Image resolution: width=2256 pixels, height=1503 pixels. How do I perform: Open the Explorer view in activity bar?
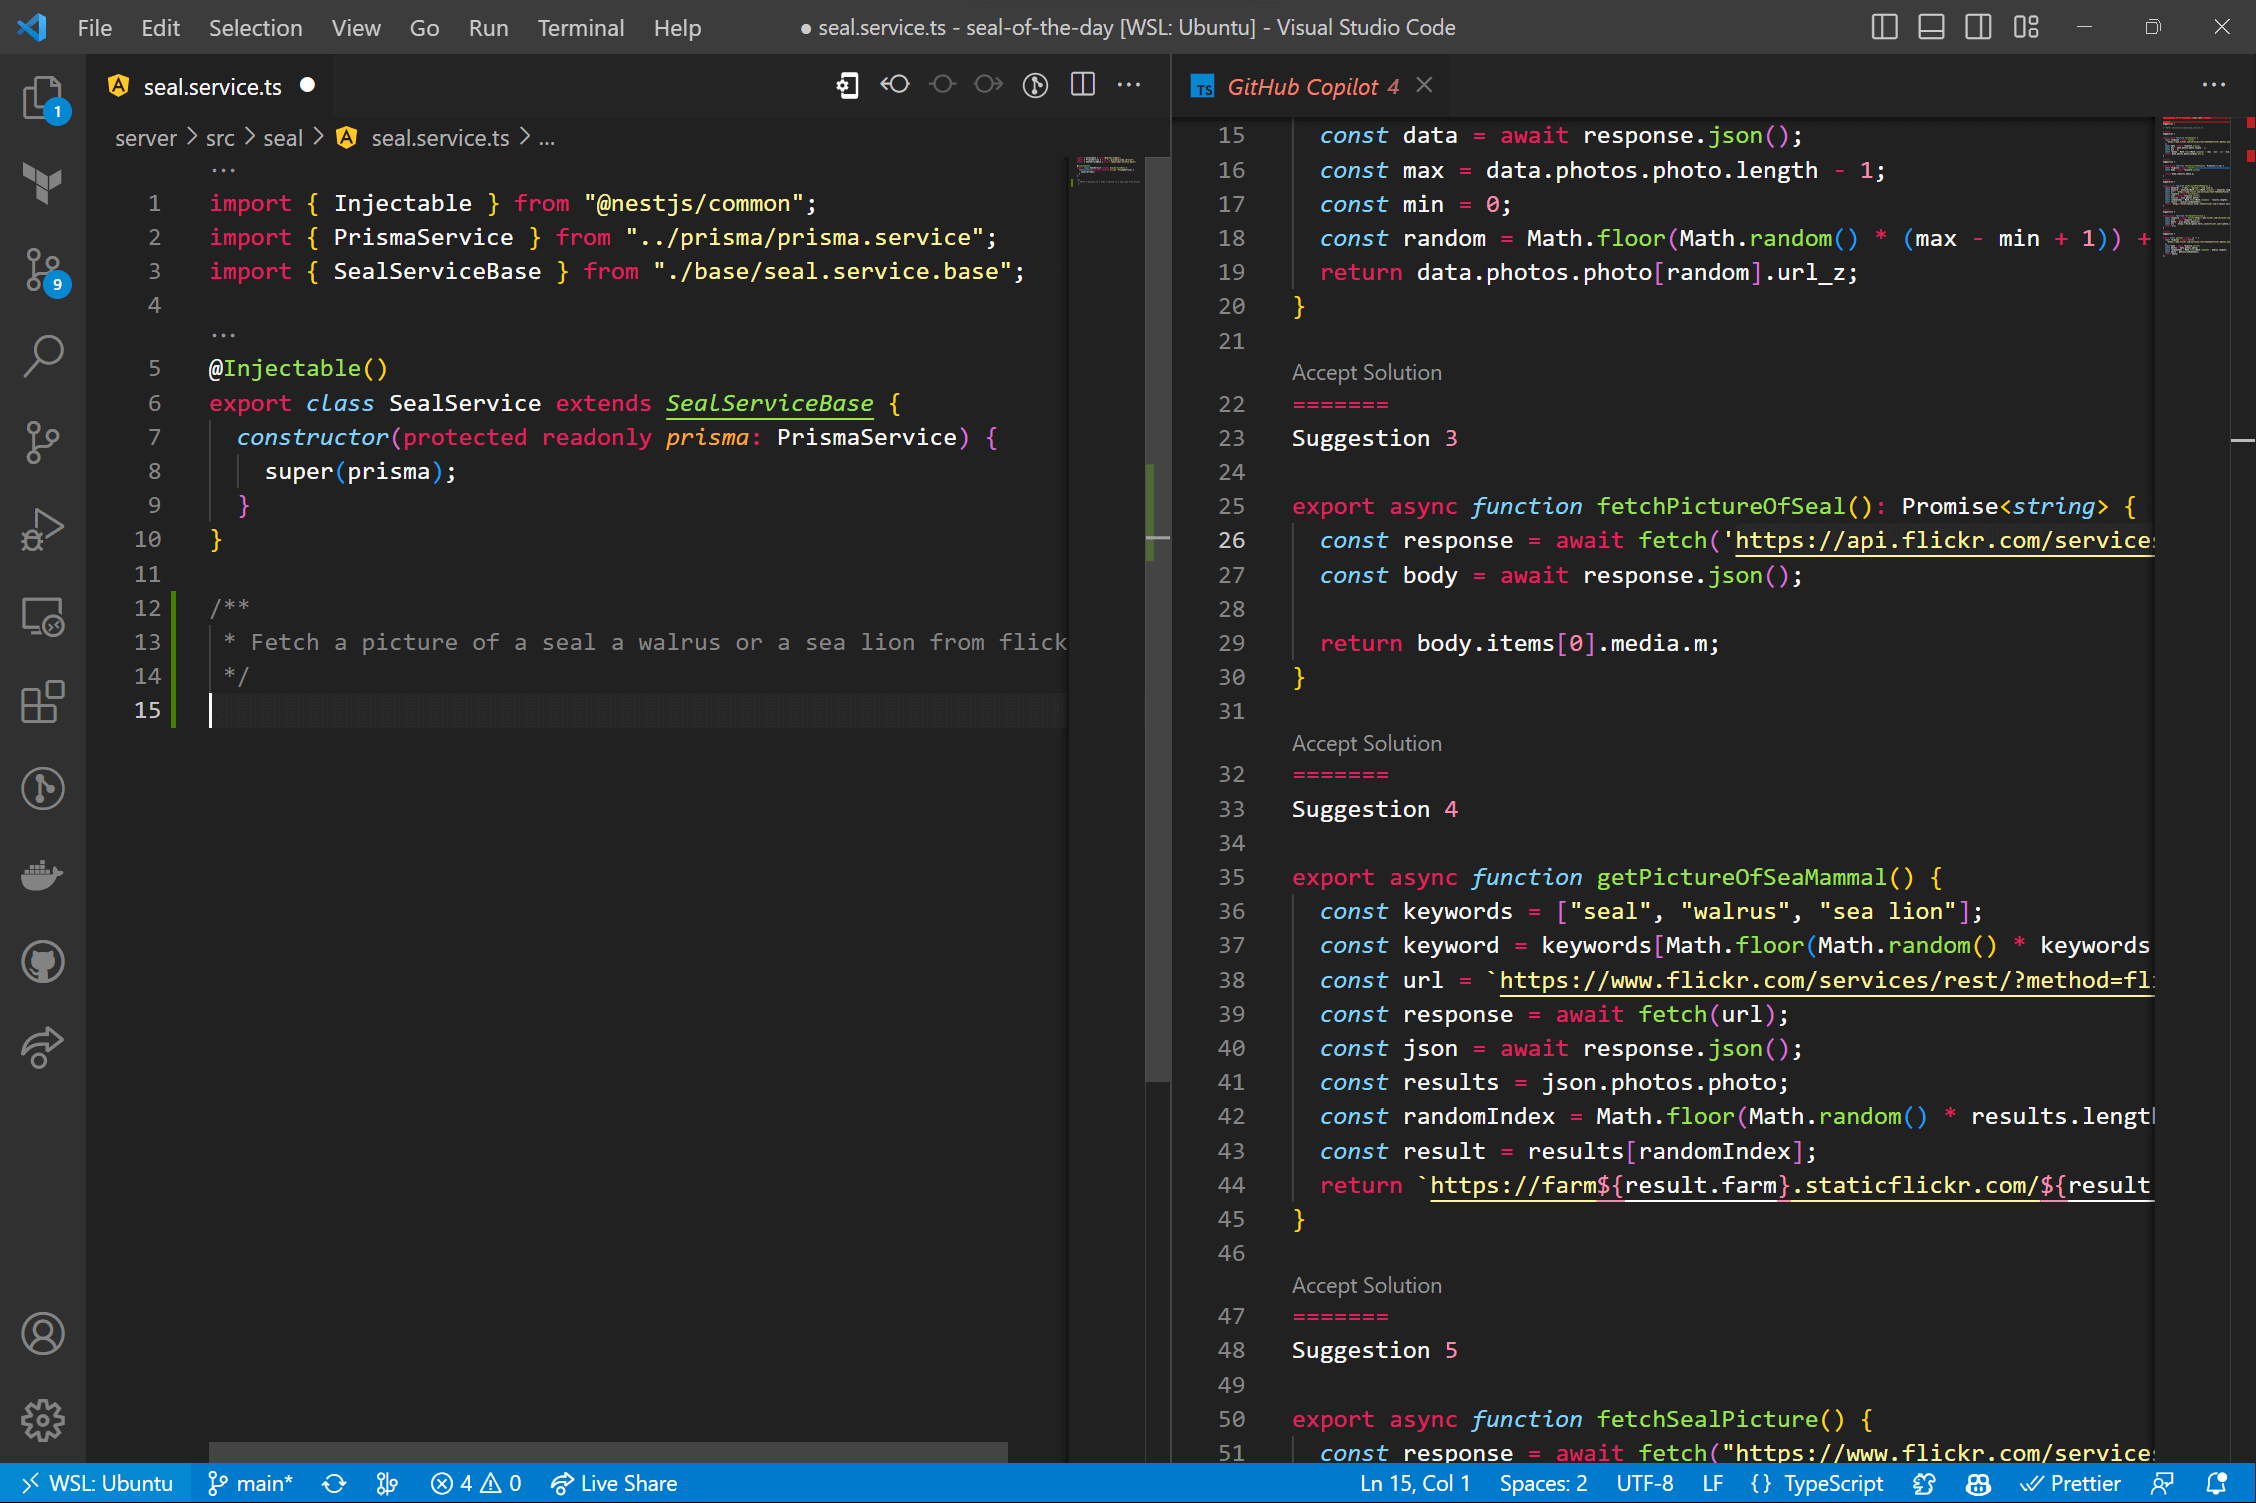42,99
